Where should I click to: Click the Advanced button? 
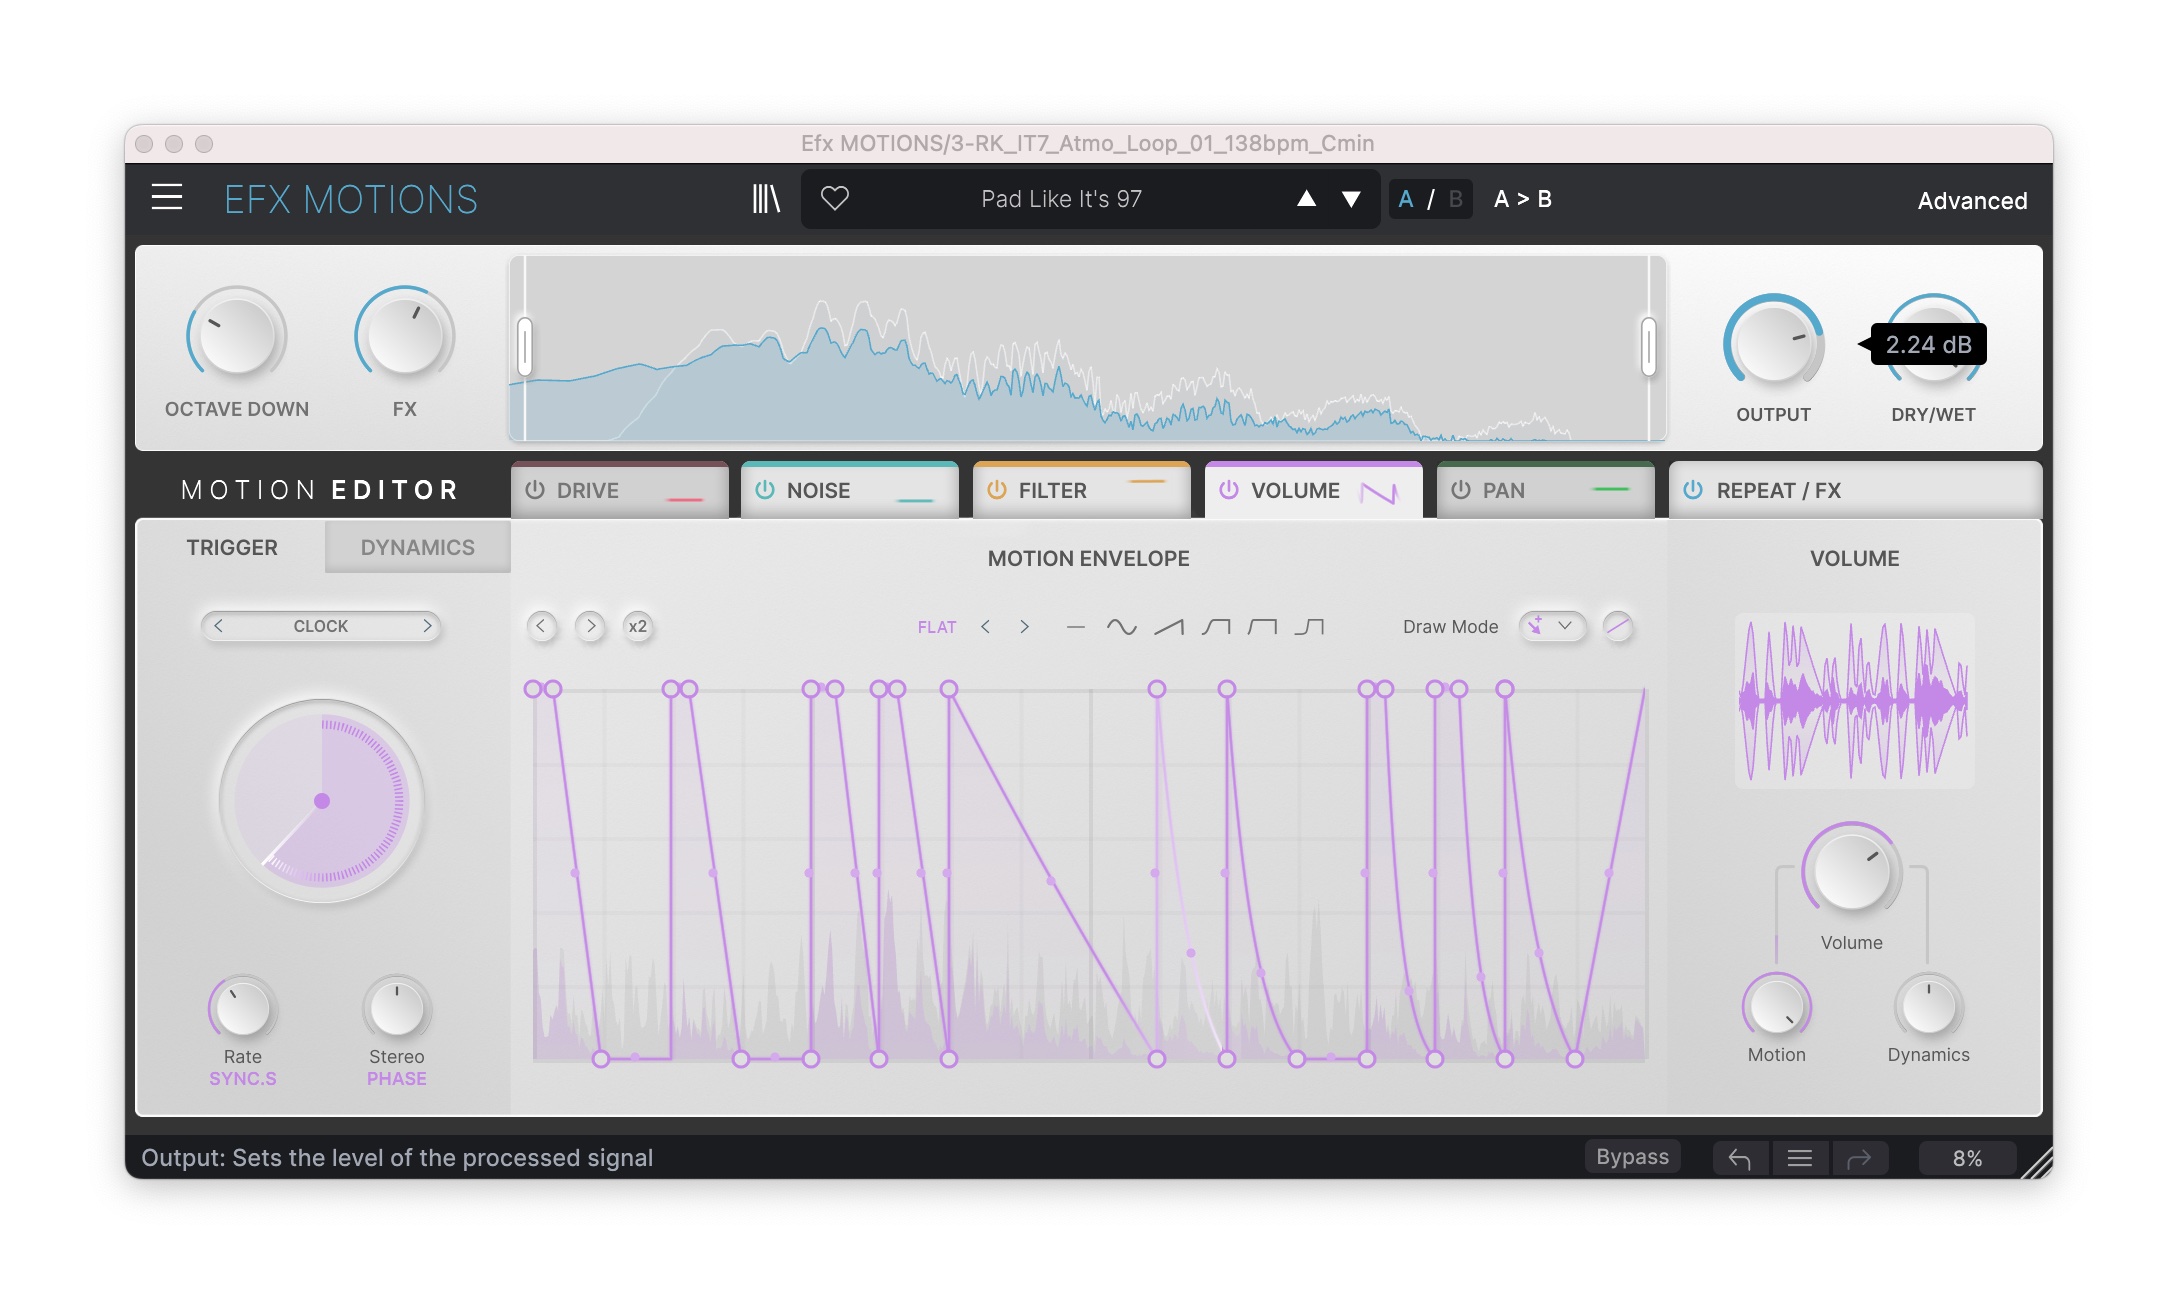[x=1971, y=200]
